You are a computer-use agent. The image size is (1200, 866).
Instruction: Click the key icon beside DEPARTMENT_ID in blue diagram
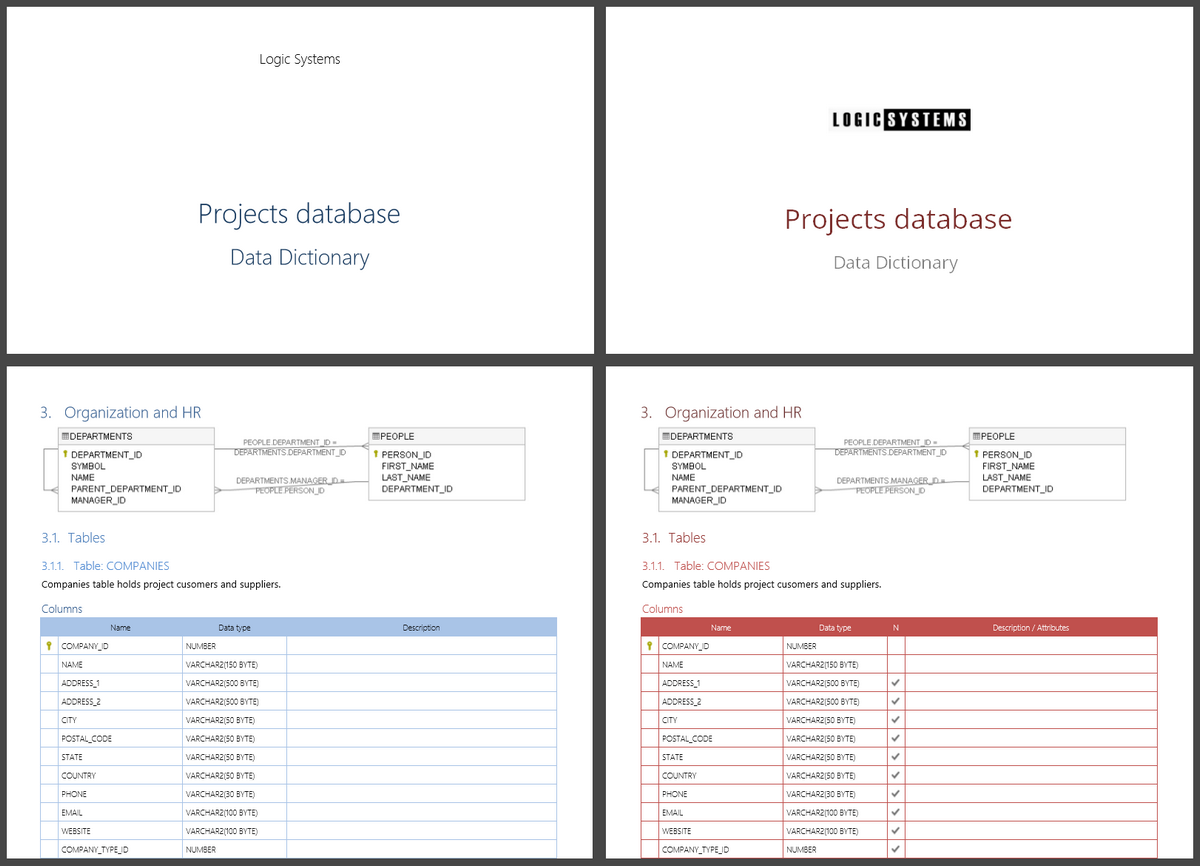(x=65, y=454)
